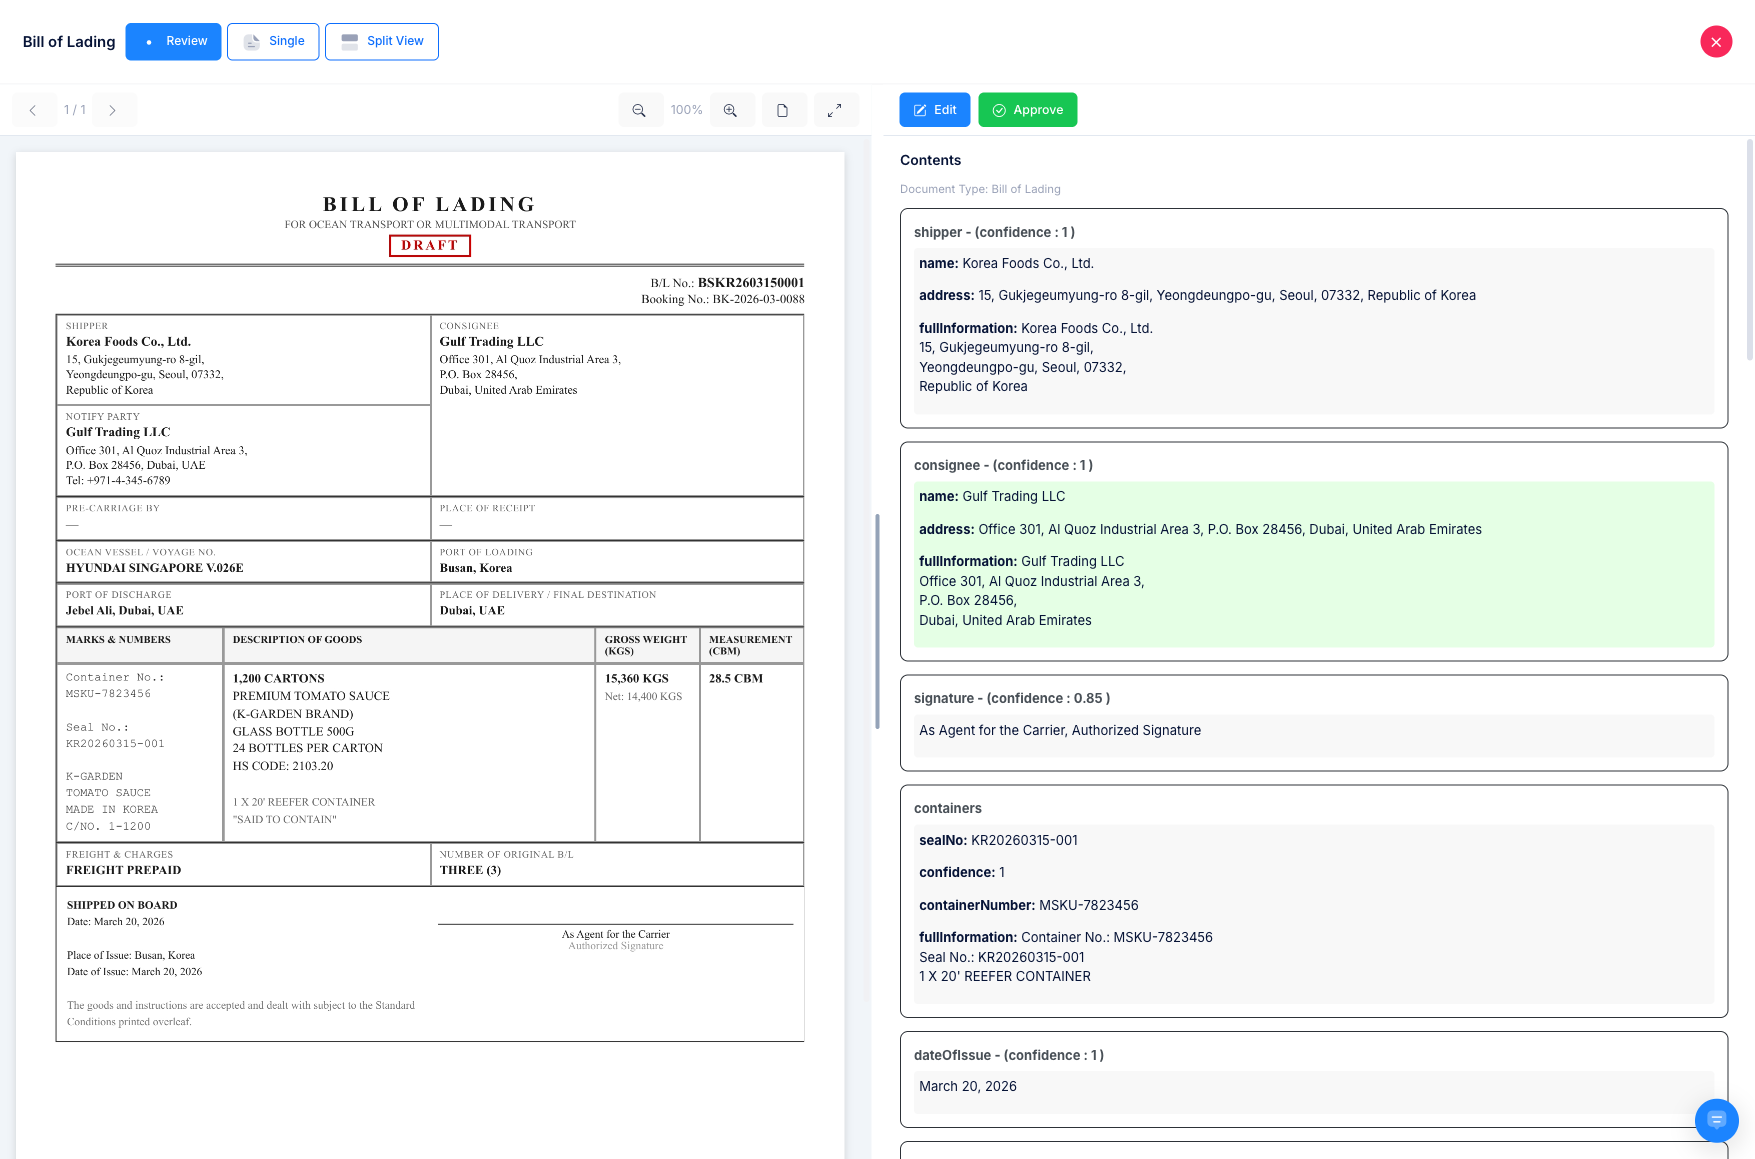Switch to Review mode

tap(173, 42)
